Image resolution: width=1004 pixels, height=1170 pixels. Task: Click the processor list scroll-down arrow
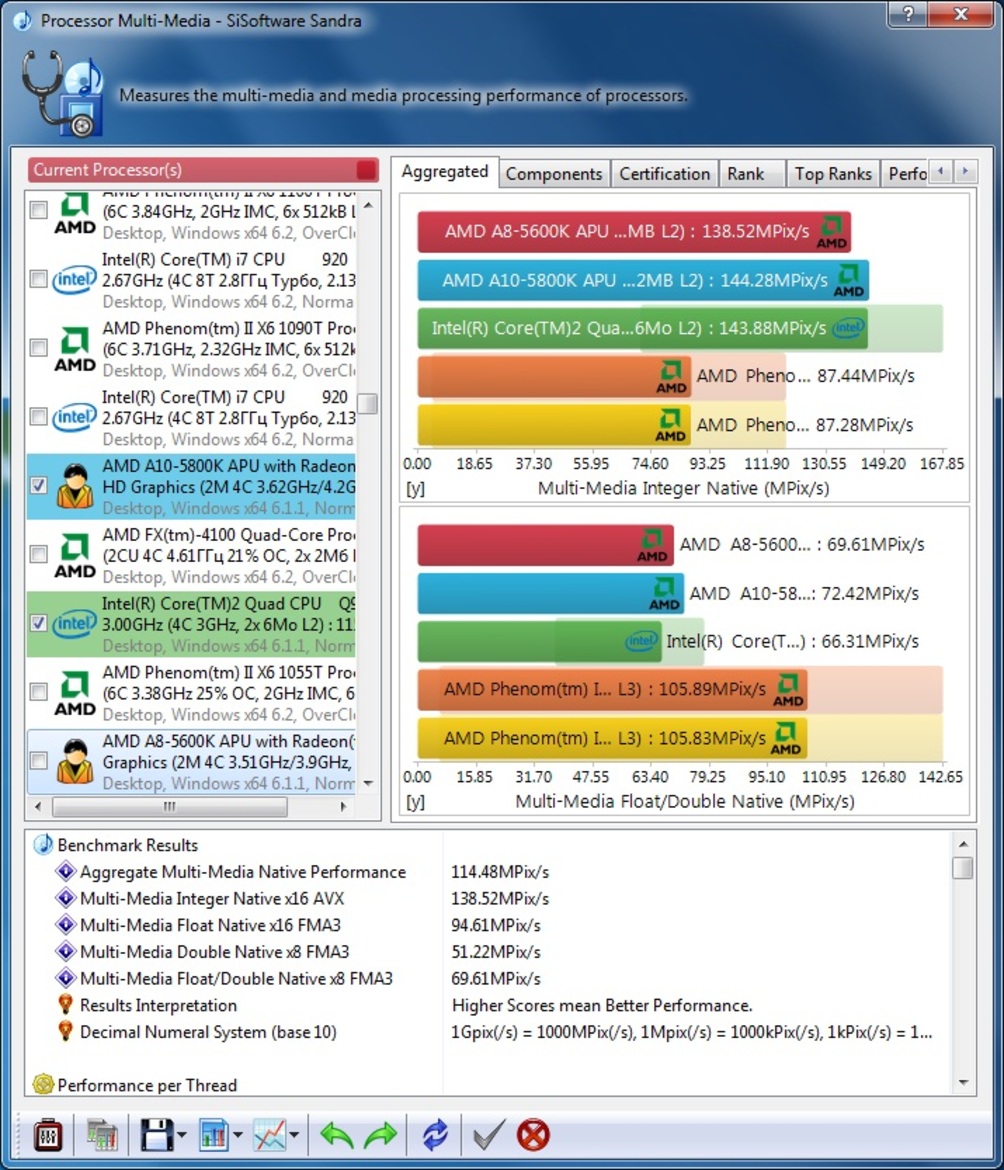coord(368,783)
